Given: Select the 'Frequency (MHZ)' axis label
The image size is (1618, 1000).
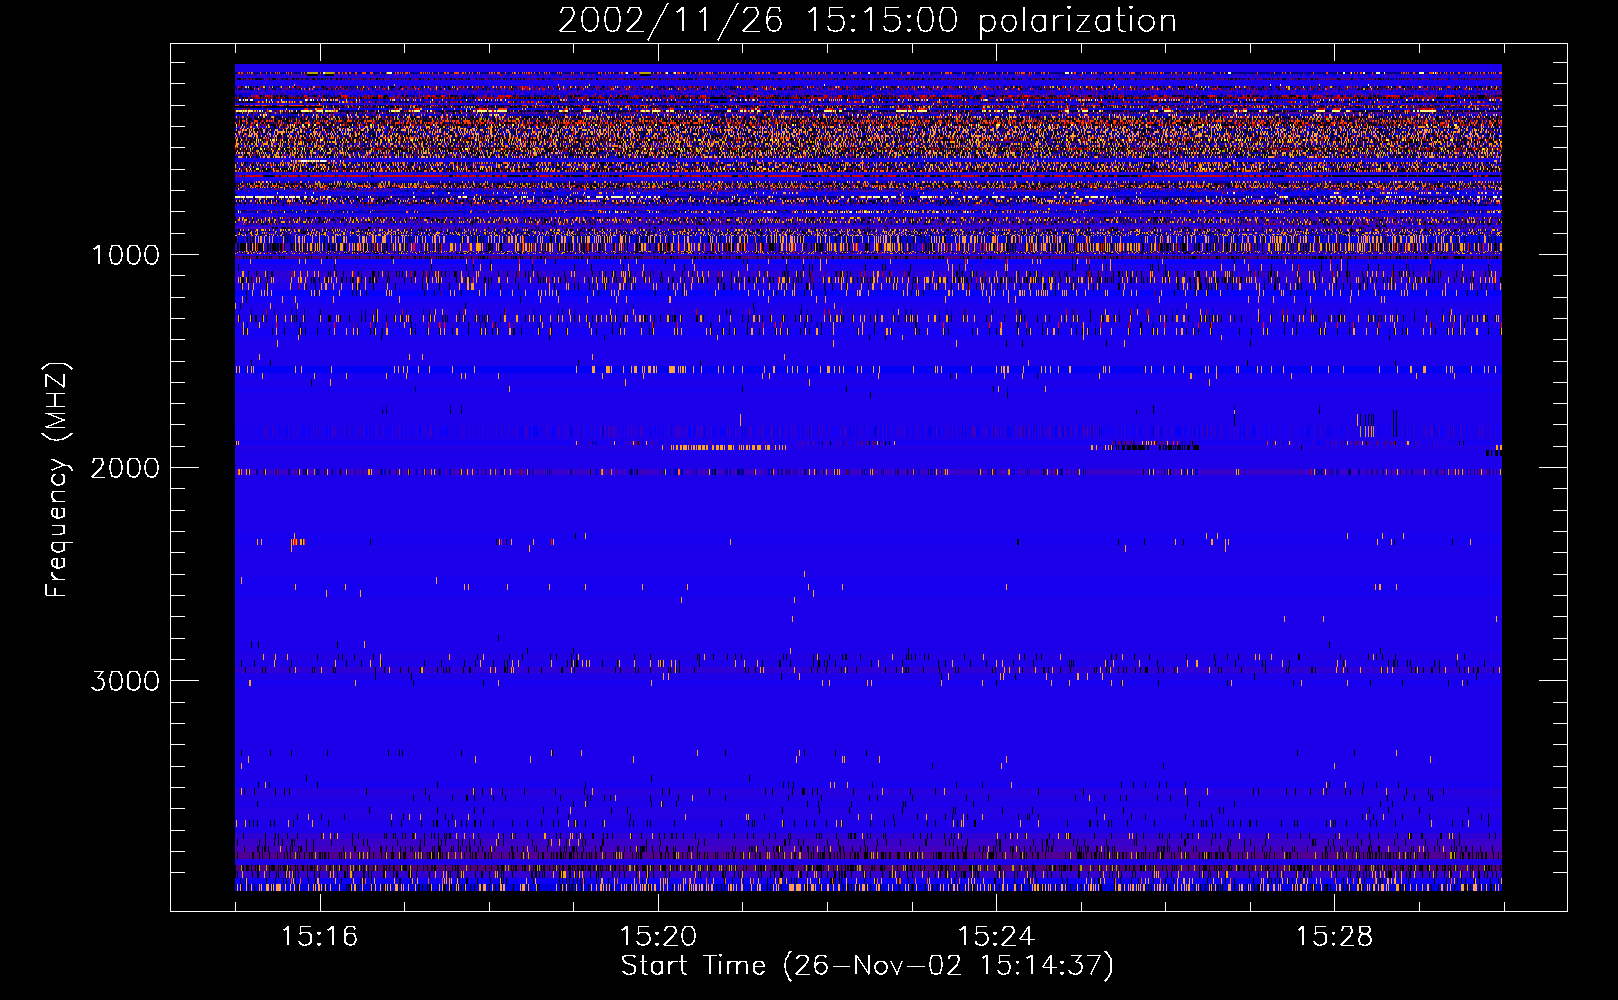Looking at the screenshot, I should (x=57, y=480).
